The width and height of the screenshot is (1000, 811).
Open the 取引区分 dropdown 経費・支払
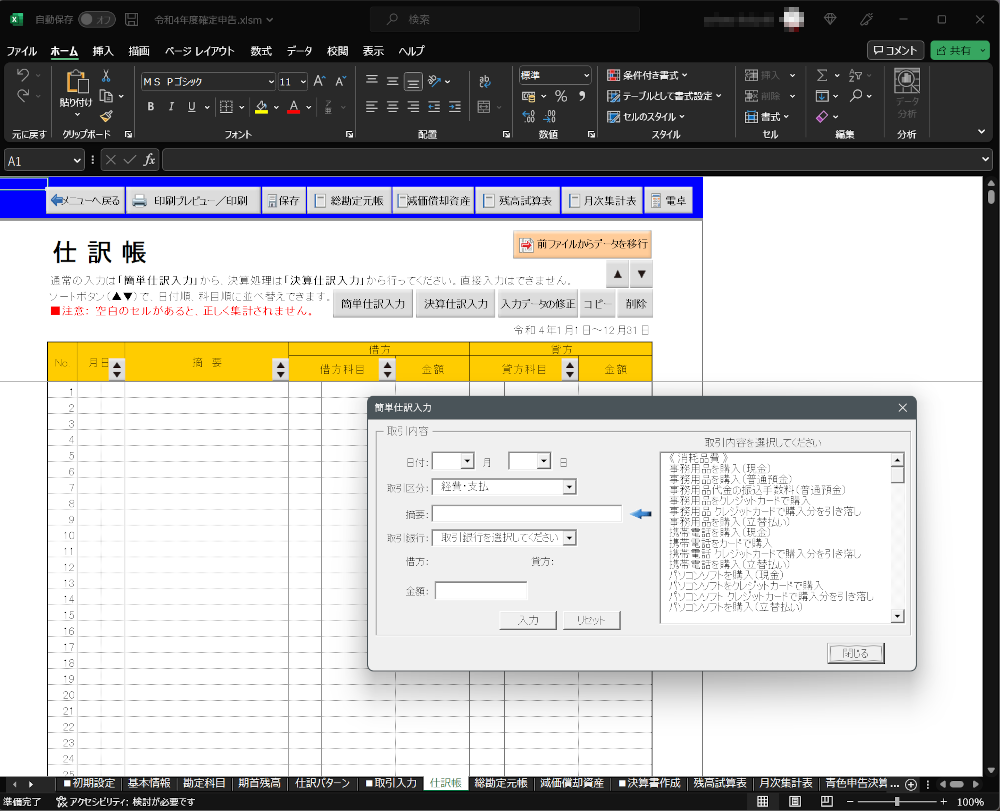[x=569, y=487]
